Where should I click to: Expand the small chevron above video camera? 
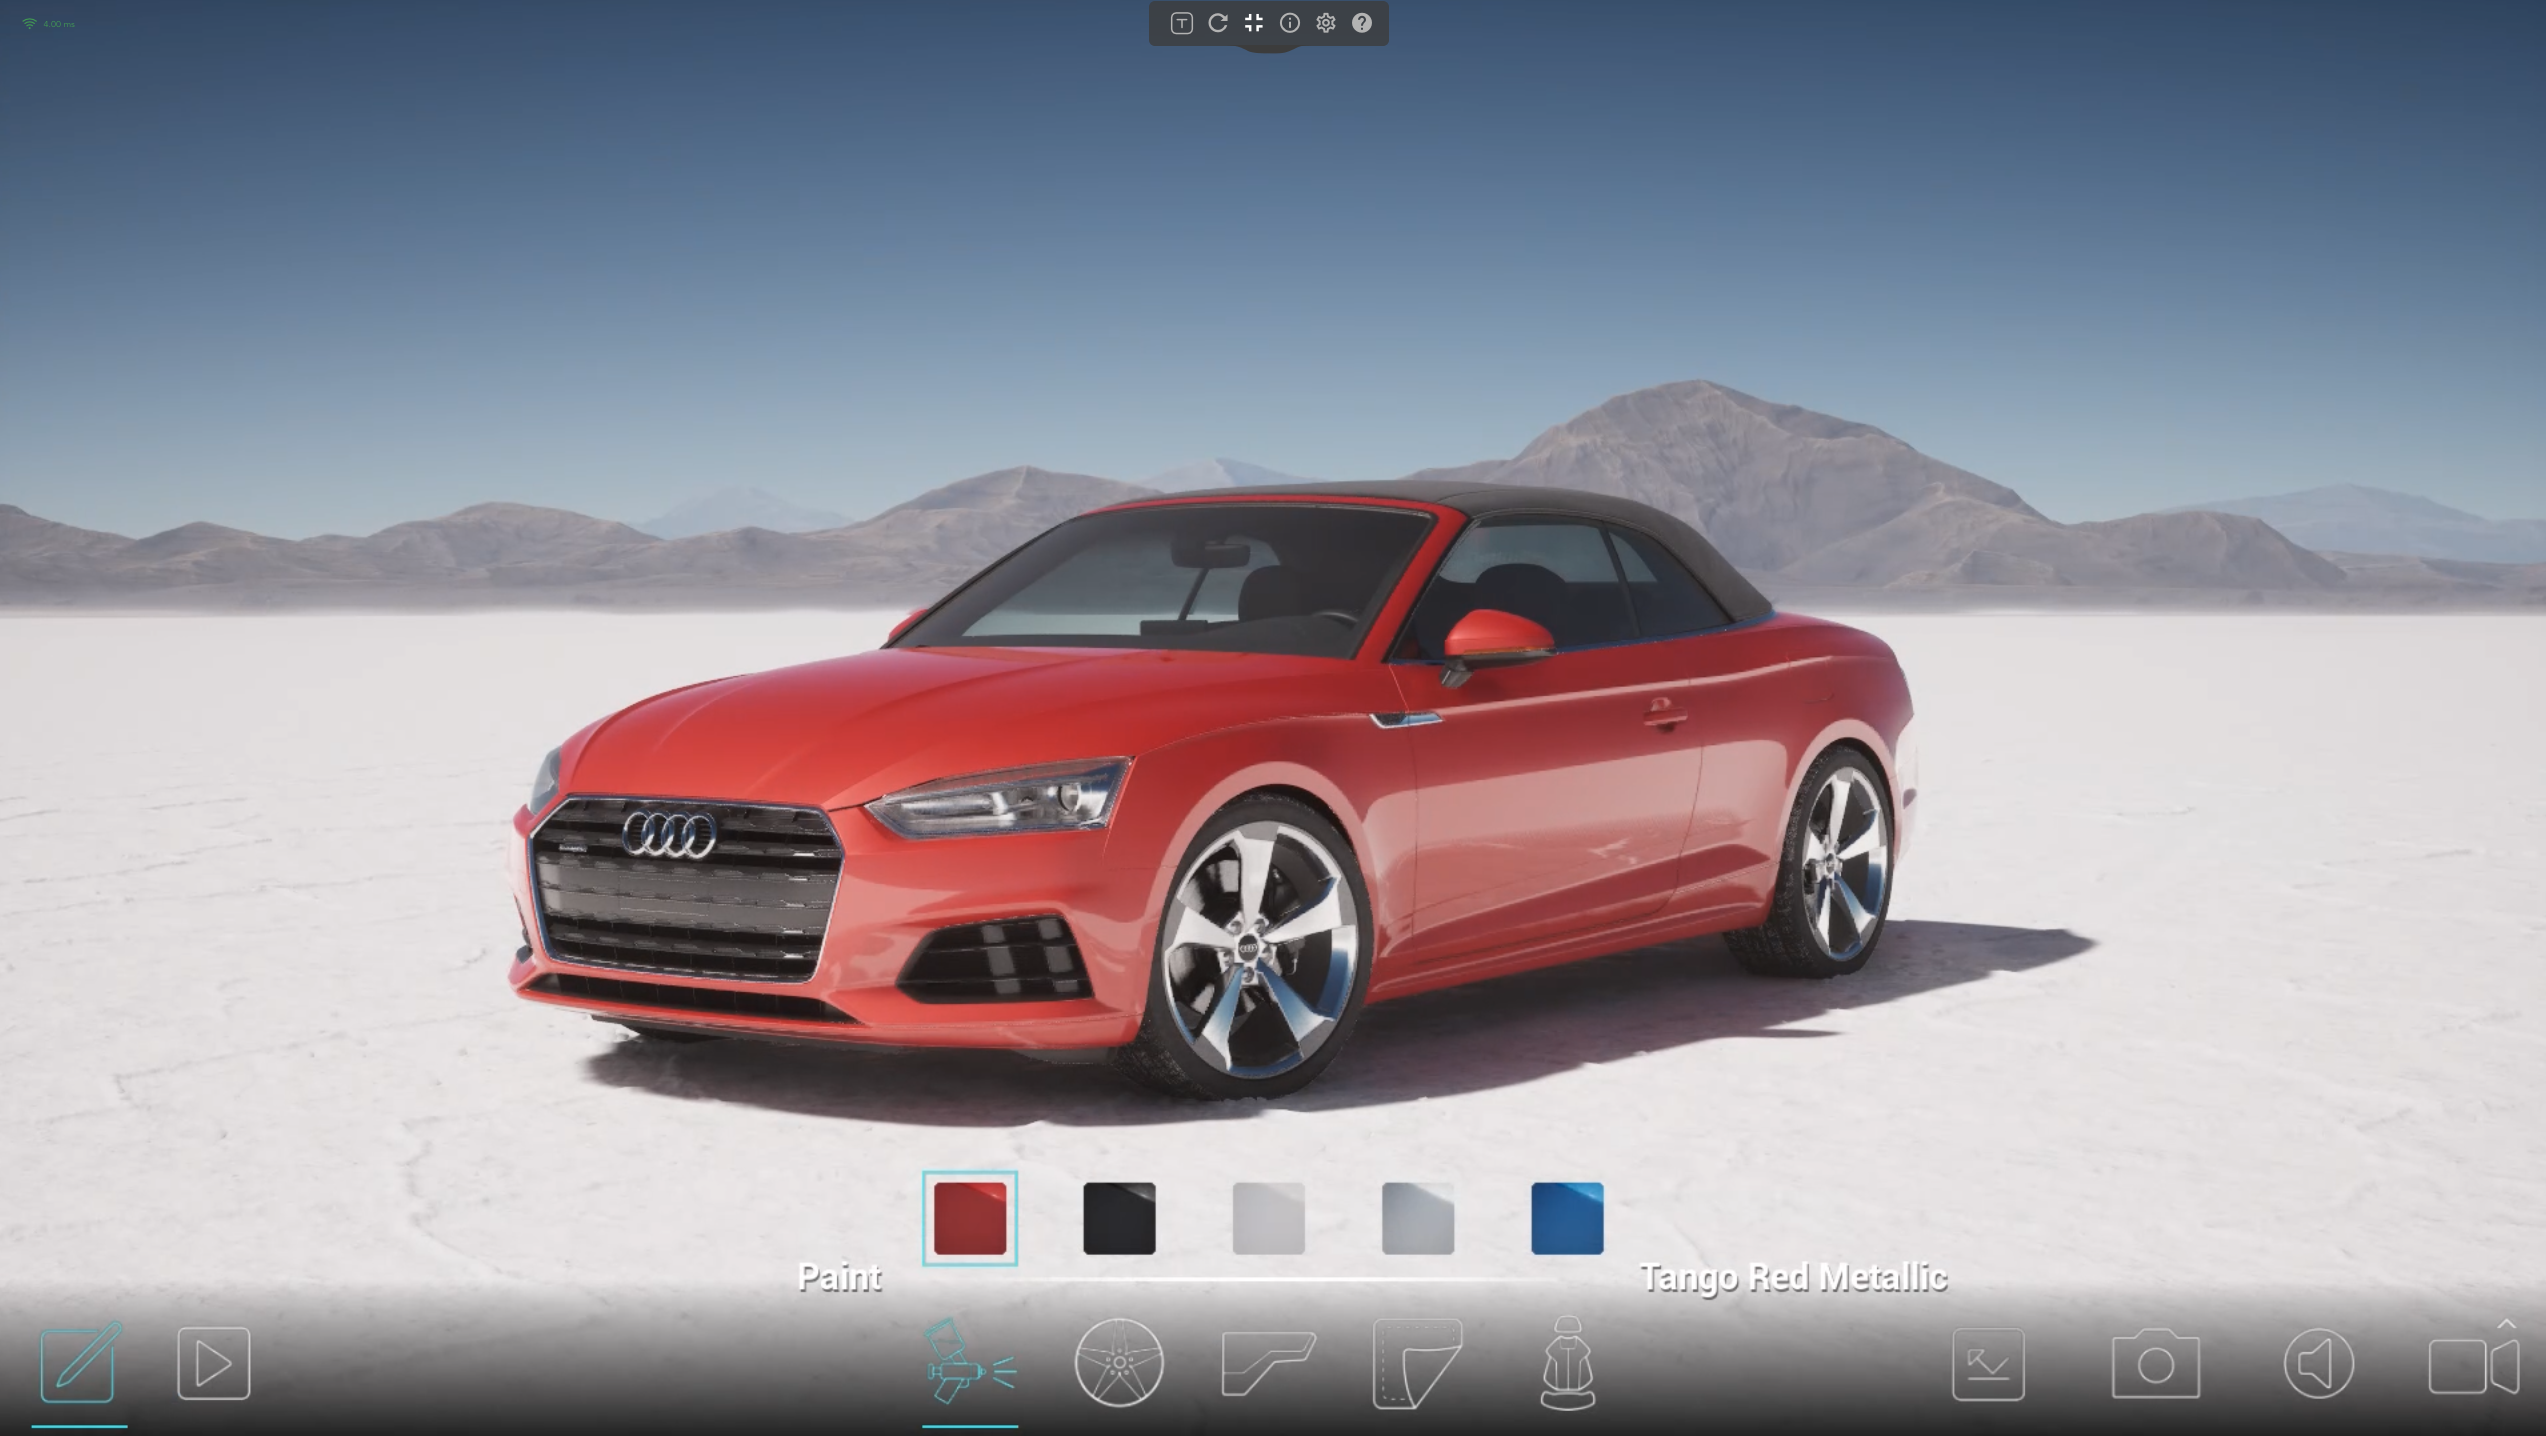click(2506, 1324)
